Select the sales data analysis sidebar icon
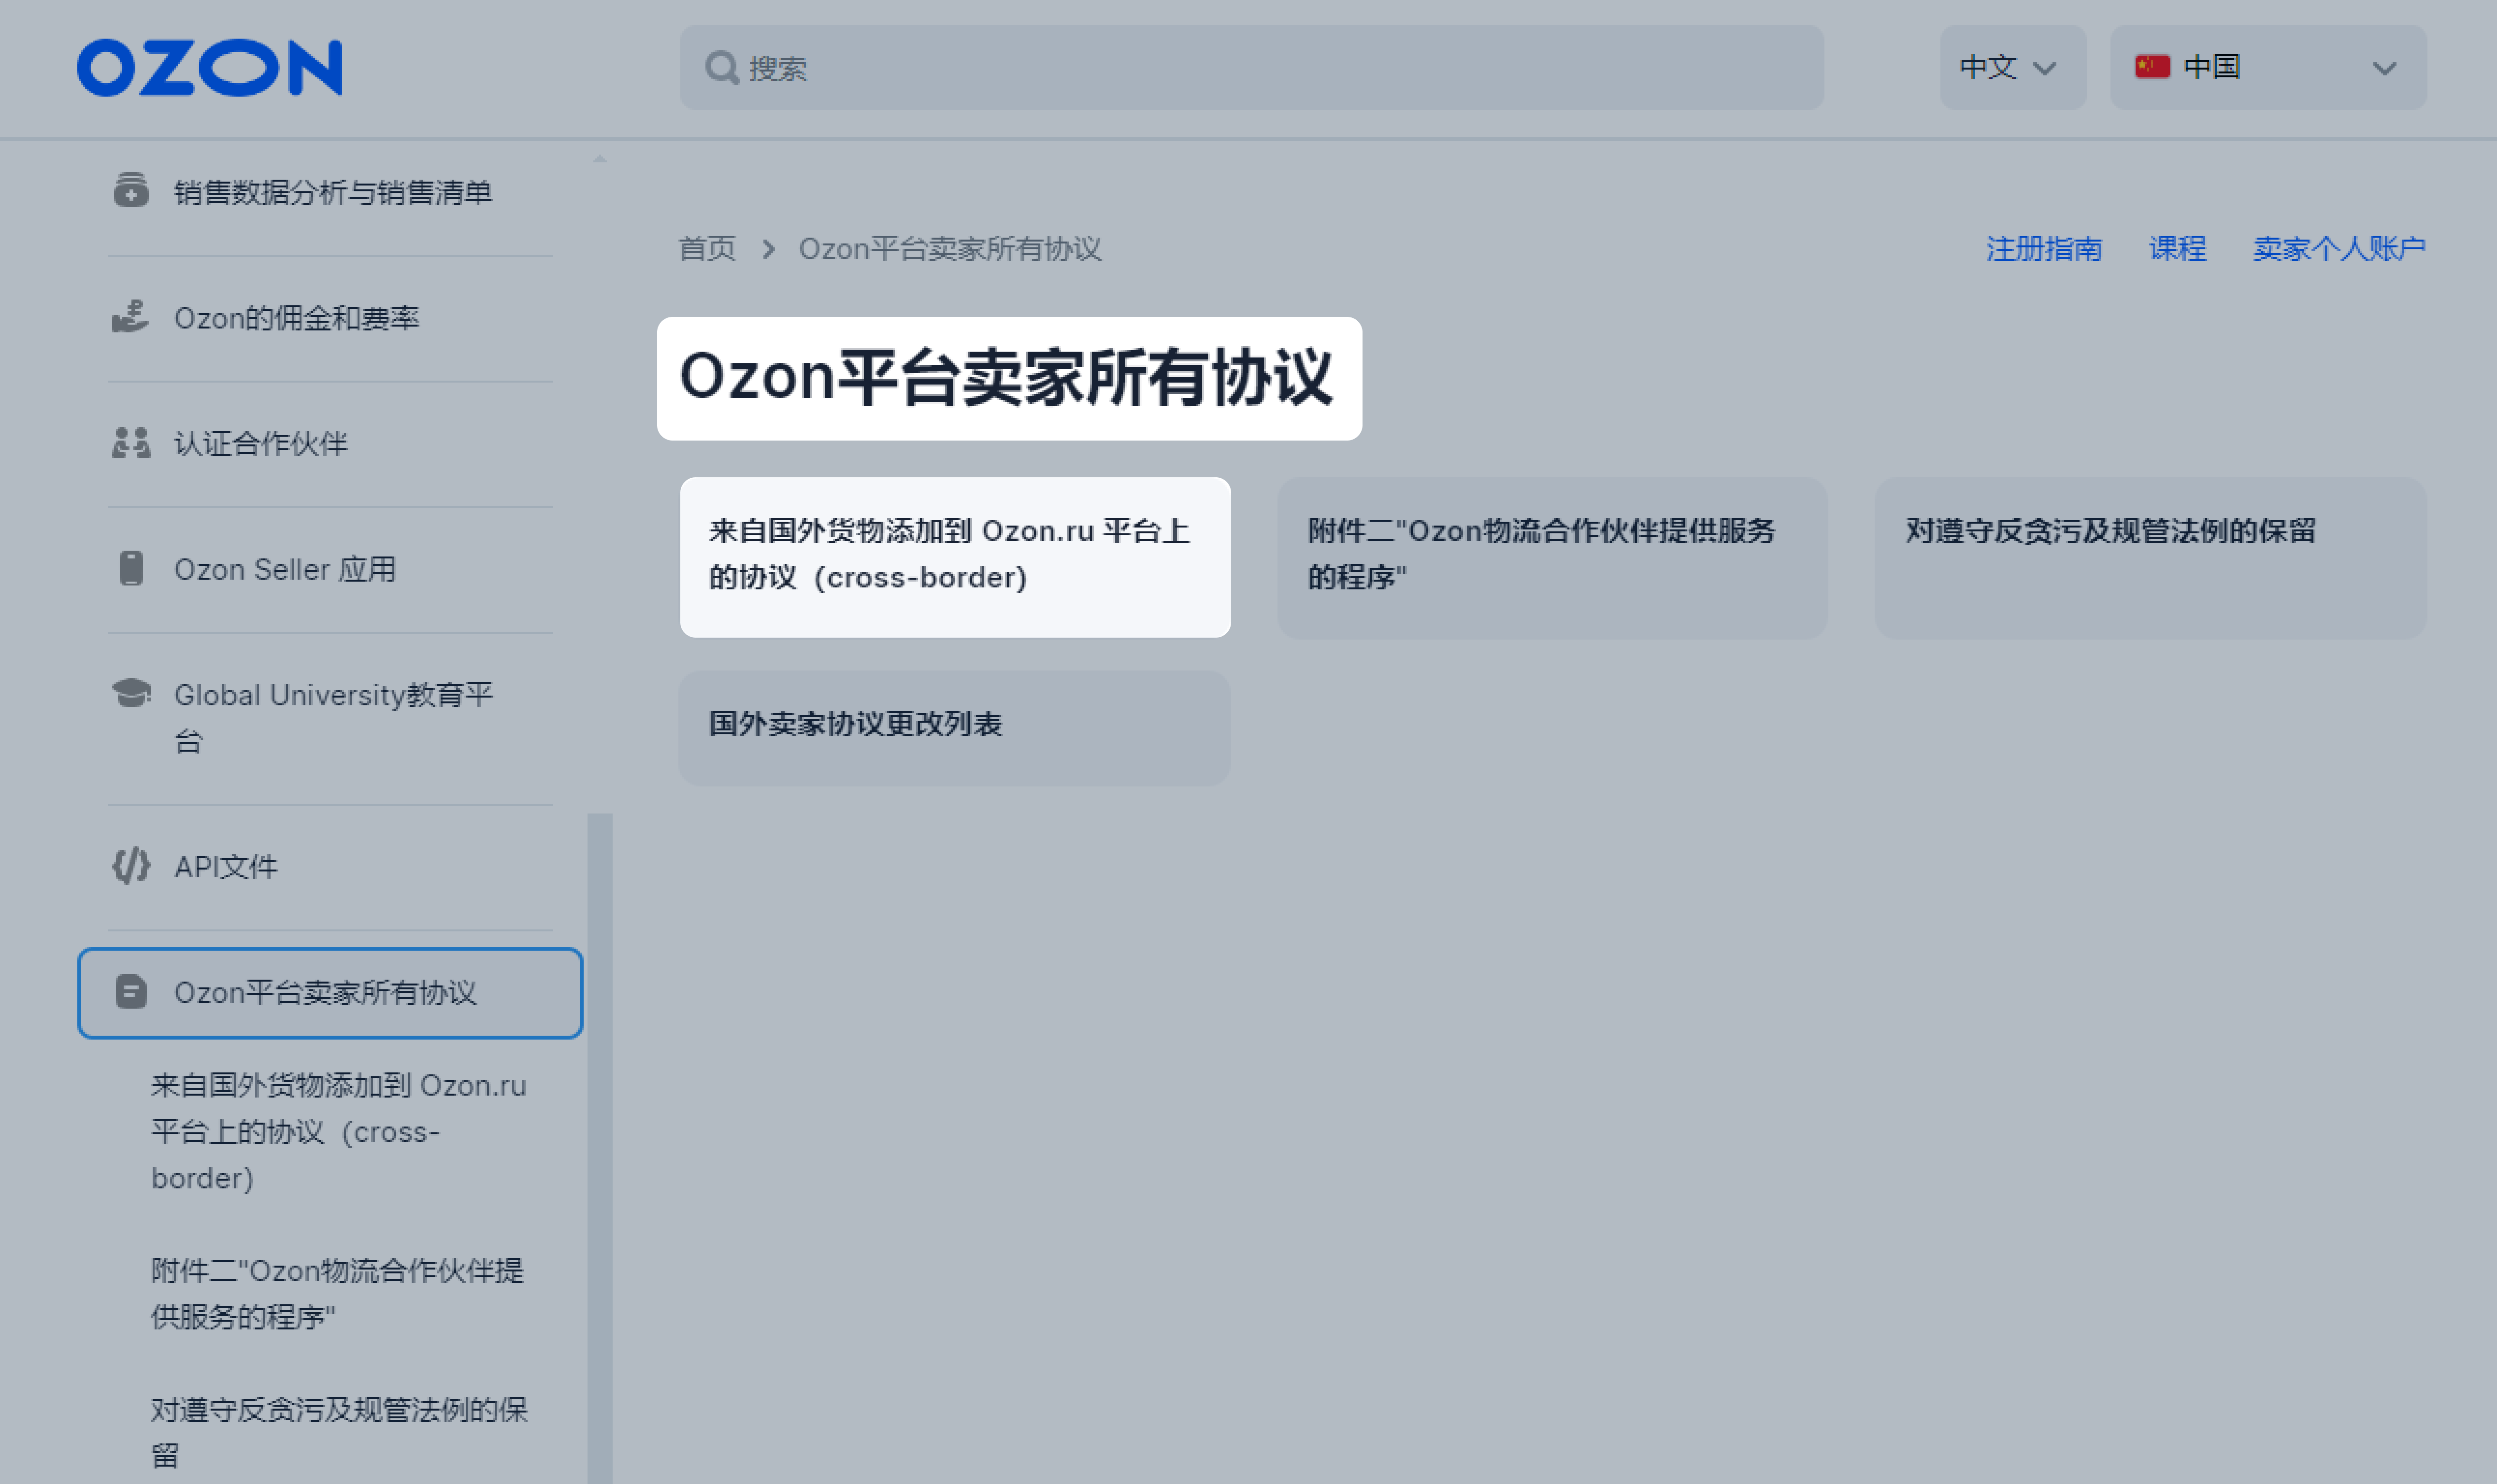The image size is (2497, 1484). [131, 191]
